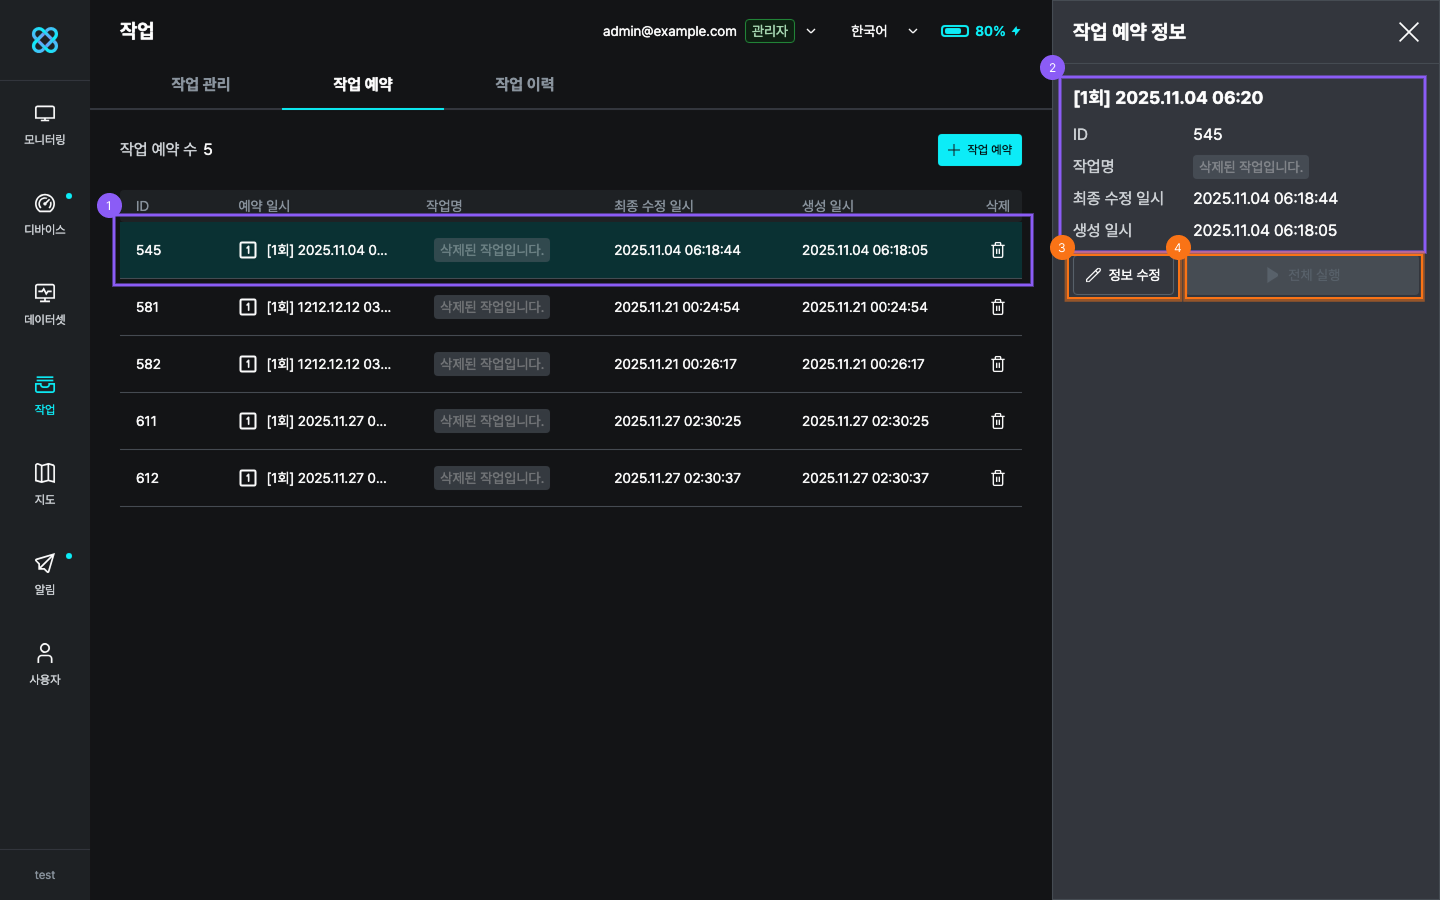Screen dimensions: 1440x900
Task: Select the 지도 map sidebar icon
Action: pyautogui.click(x=45, y=484)
